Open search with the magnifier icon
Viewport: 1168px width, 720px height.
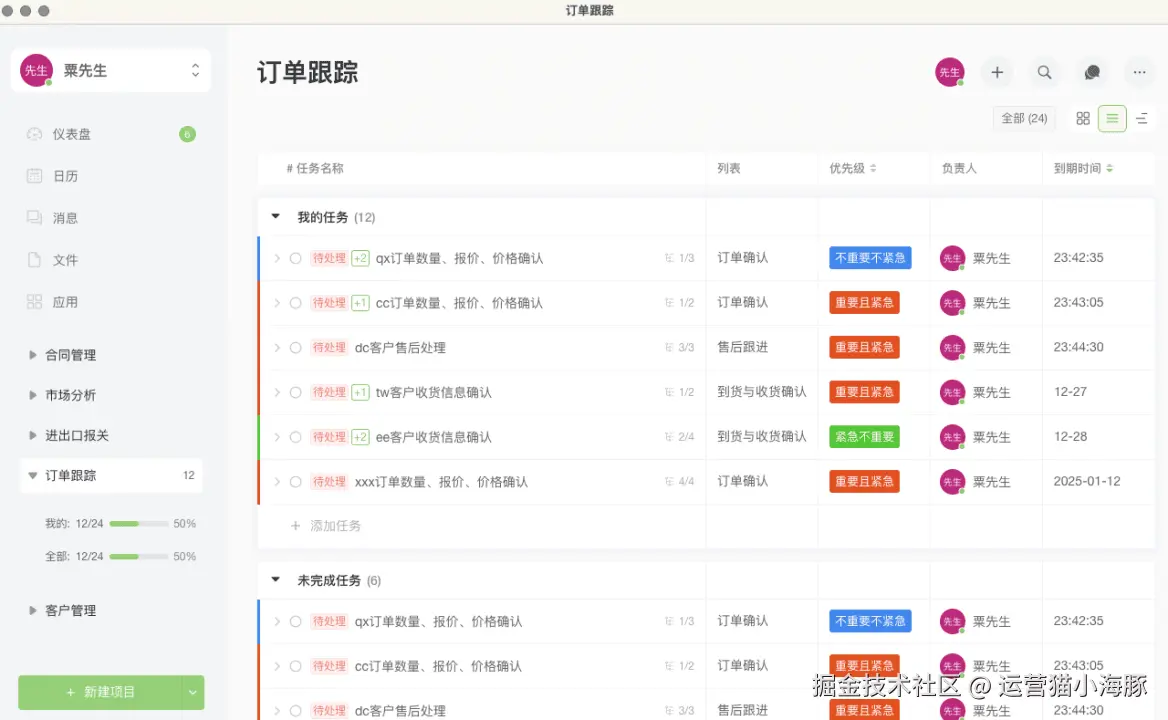[1044, 72]
